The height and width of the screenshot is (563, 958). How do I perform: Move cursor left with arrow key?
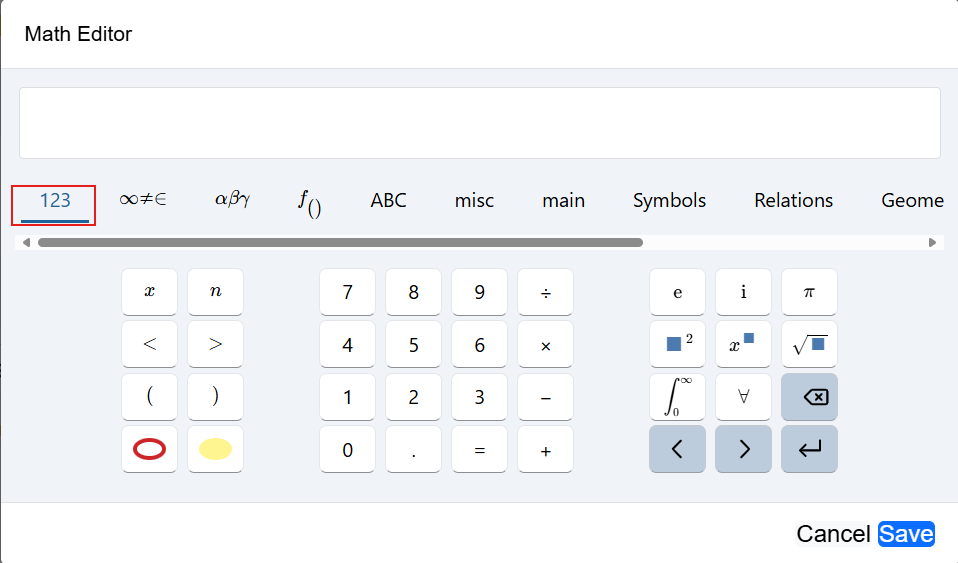677,449
